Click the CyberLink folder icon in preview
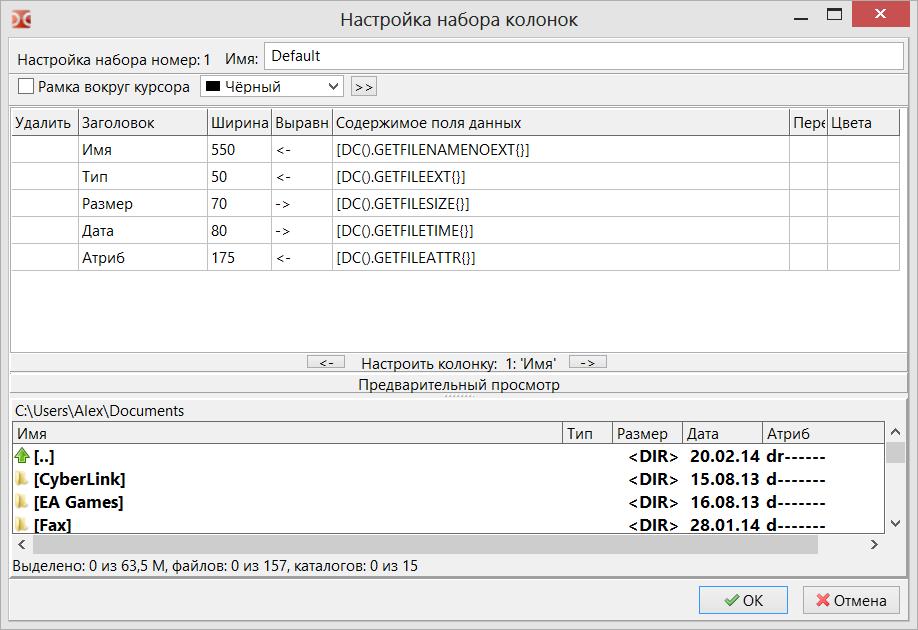Viewport: 918px width, 630px height. click(x=22, y=479)
